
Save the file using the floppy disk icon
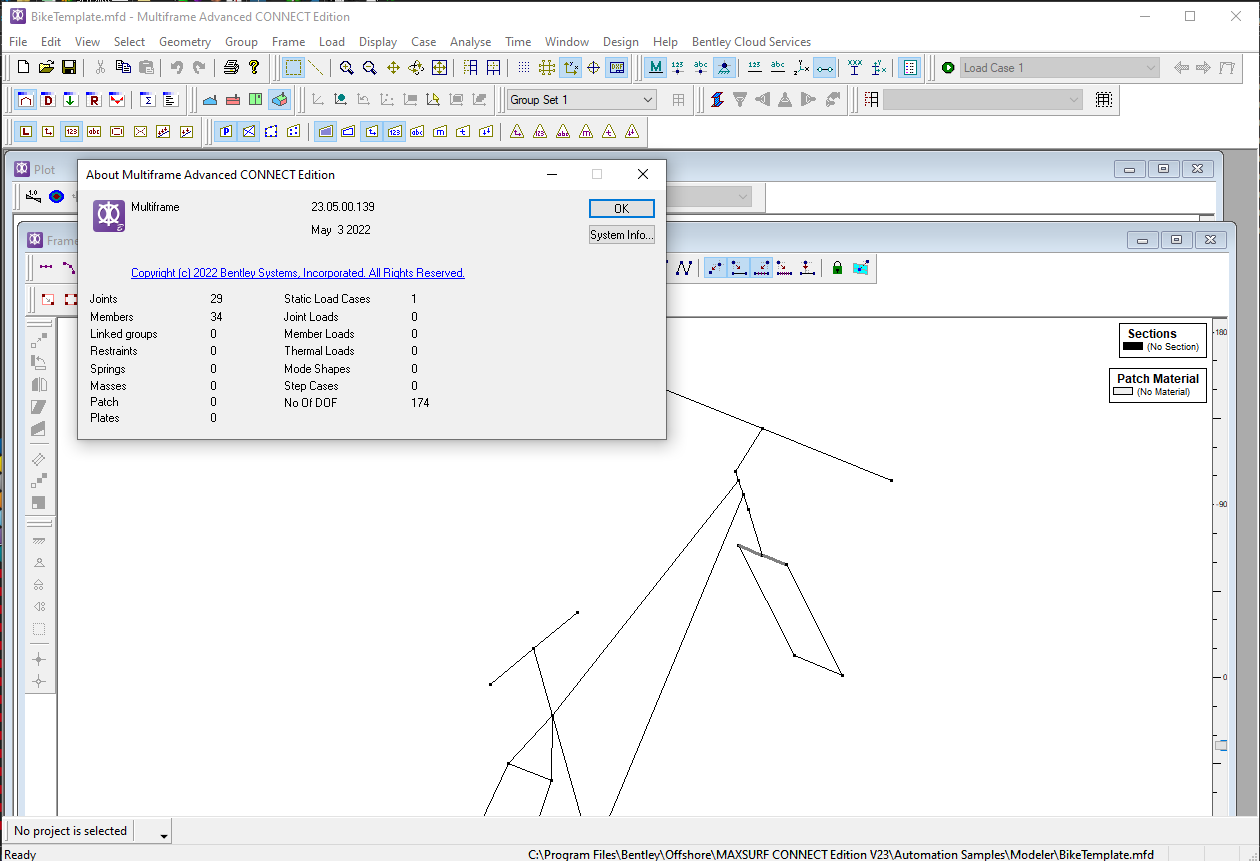click(x=69, y=68)
